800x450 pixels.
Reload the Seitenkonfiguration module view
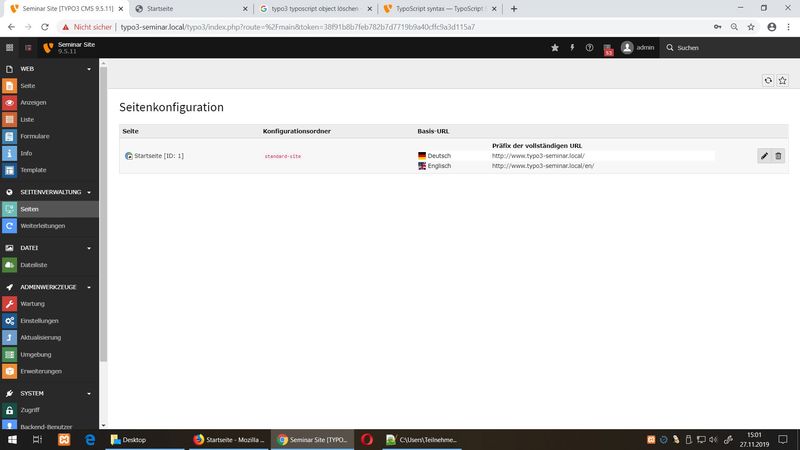768,81
